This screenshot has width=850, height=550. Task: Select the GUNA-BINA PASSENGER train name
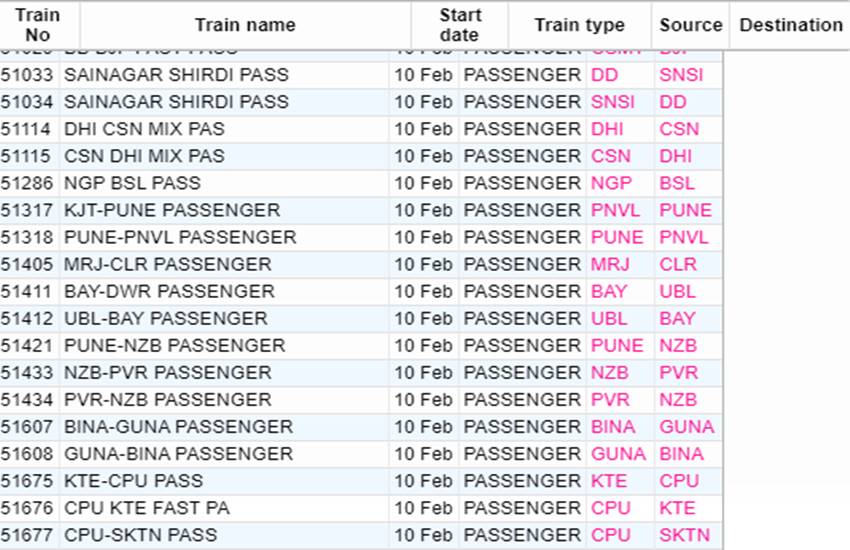(x=178, y=454)
